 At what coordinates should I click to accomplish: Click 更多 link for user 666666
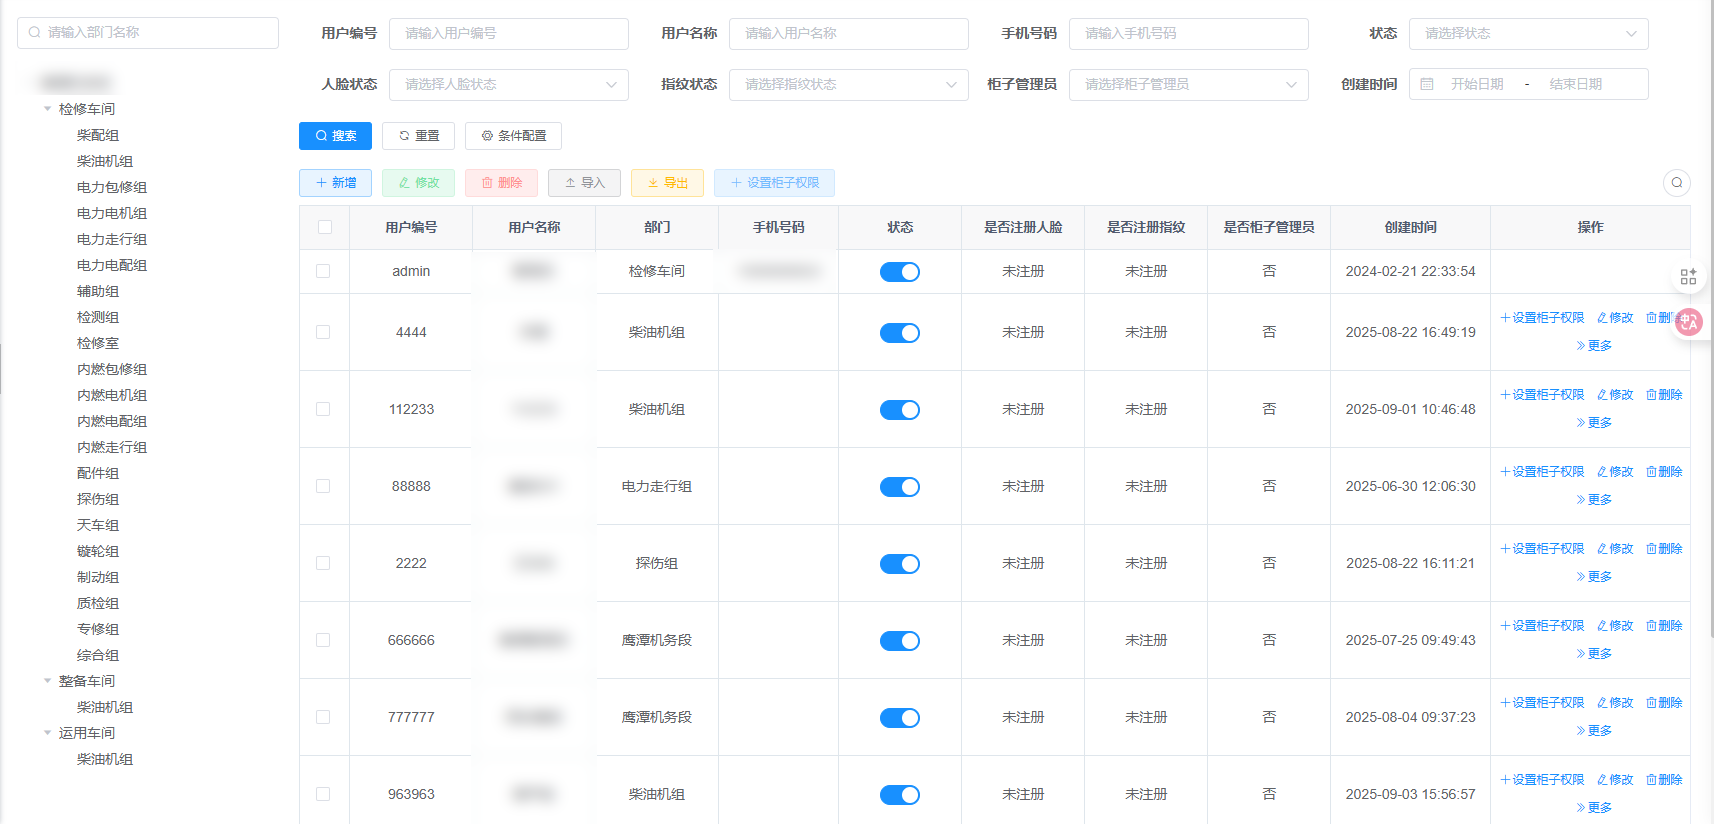click(x=1594, y=654)
